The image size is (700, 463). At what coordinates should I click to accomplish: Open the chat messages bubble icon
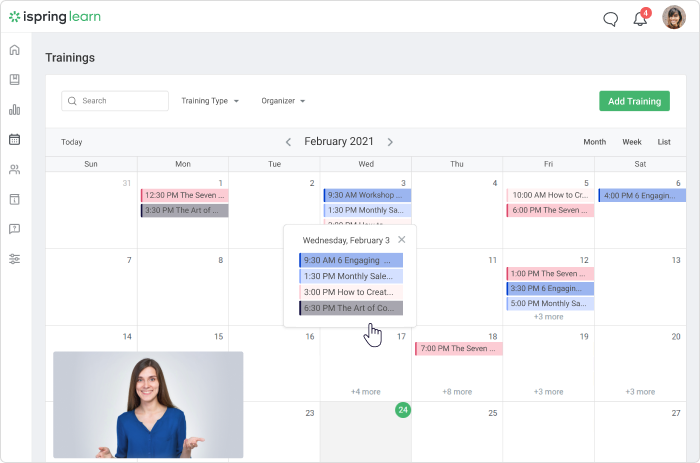coord(610,19)
